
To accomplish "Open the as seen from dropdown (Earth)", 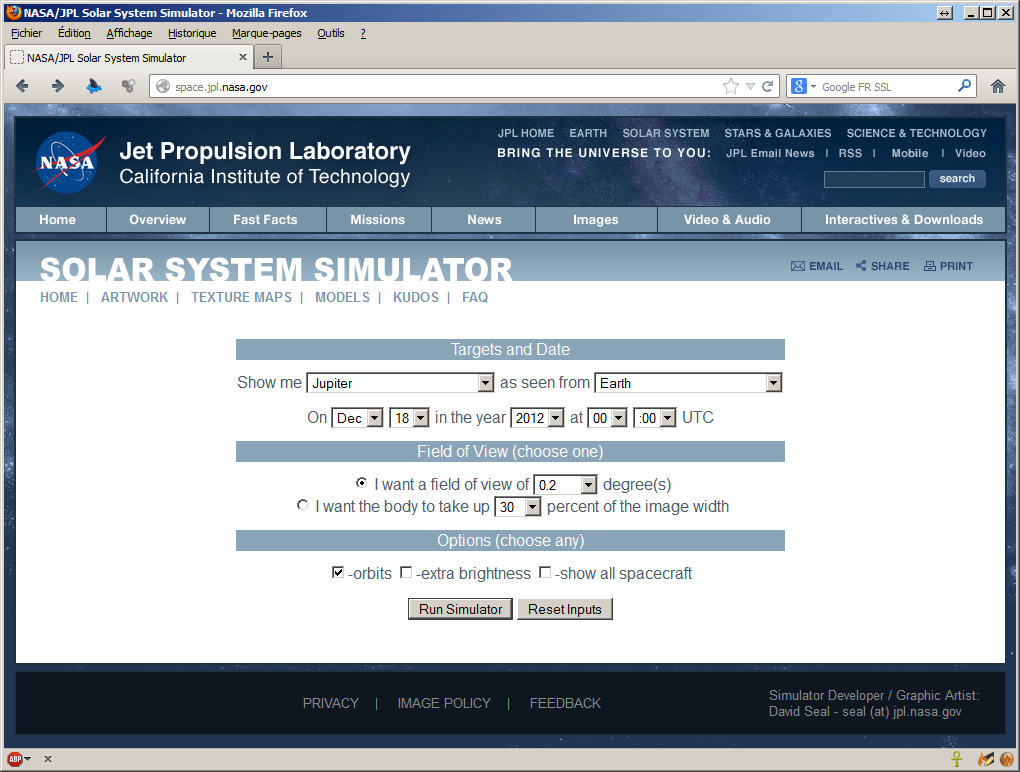I will [688, 383].
